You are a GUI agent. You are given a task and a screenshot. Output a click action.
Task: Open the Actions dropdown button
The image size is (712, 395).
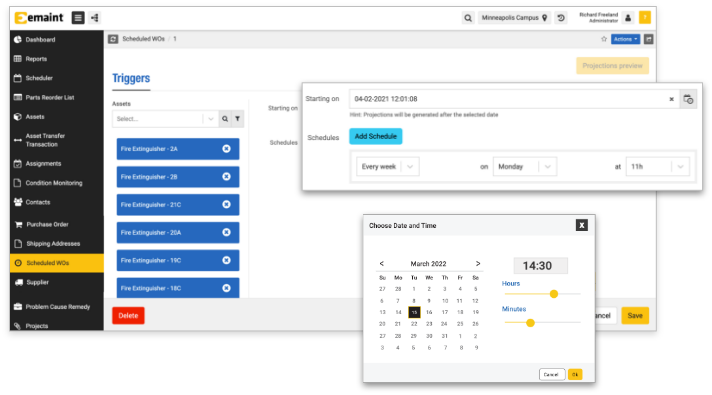tap(625, 39)
